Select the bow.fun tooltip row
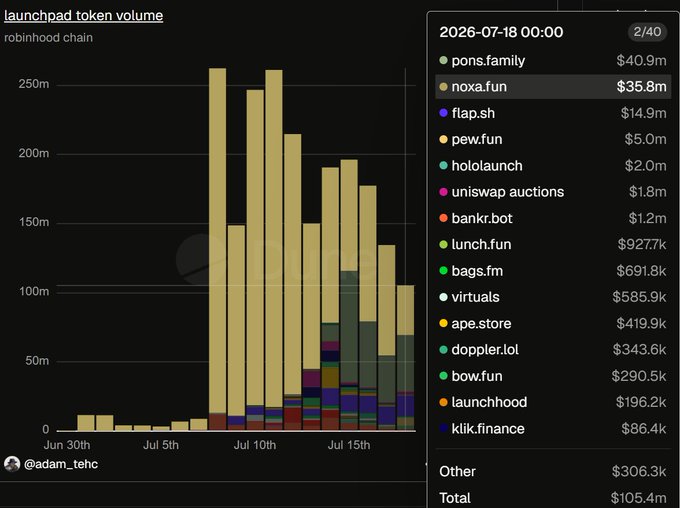Image resolution: width=680 pixels, height=508 pixels. [x=553, y=376]
